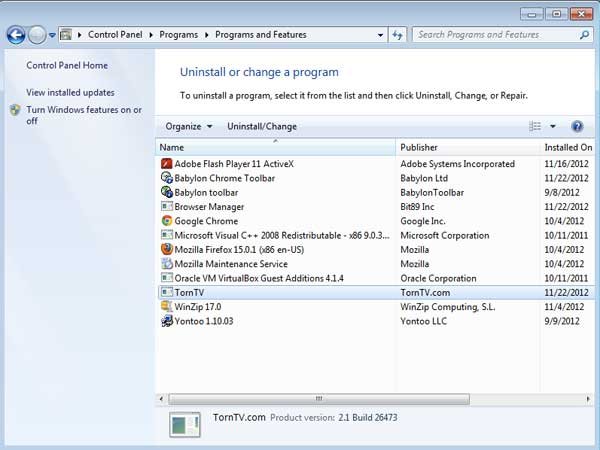The image size is (600, 450).
Task: Click the WinZip 17.0 icon
Action: coord(166,307)
